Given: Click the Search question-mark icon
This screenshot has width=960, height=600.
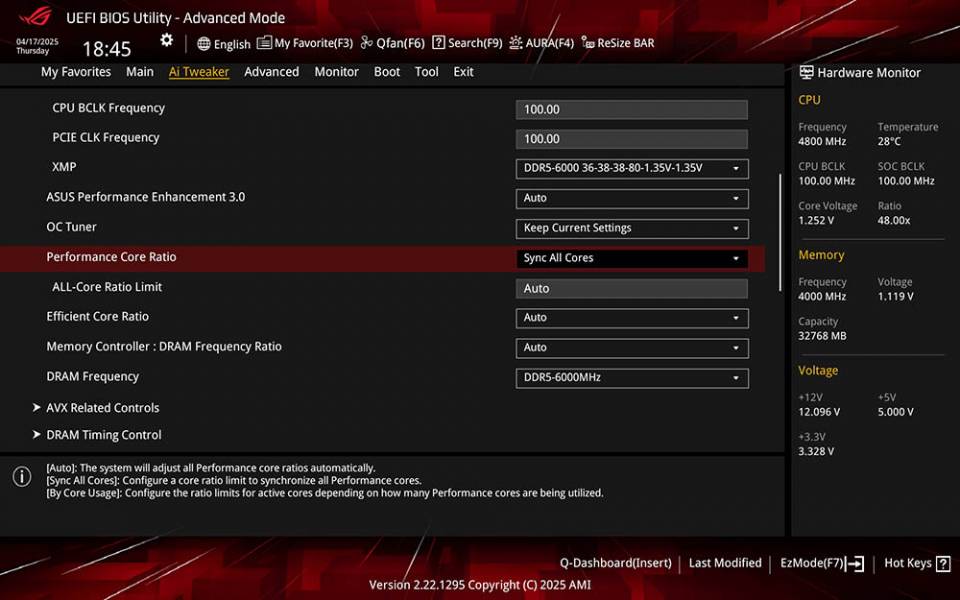Looking at the screenshot, I should click(x=438, y=42).
